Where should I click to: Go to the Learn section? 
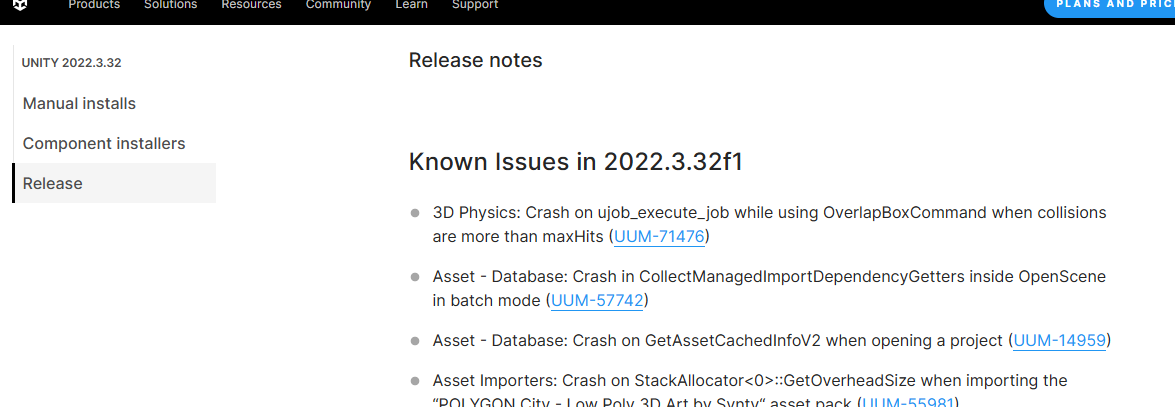(x=411, y=5)
